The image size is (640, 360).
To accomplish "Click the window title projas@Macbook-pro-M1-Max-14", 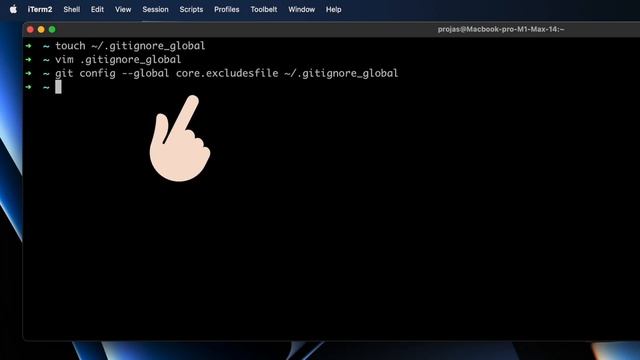I will (x=501, y=29).
